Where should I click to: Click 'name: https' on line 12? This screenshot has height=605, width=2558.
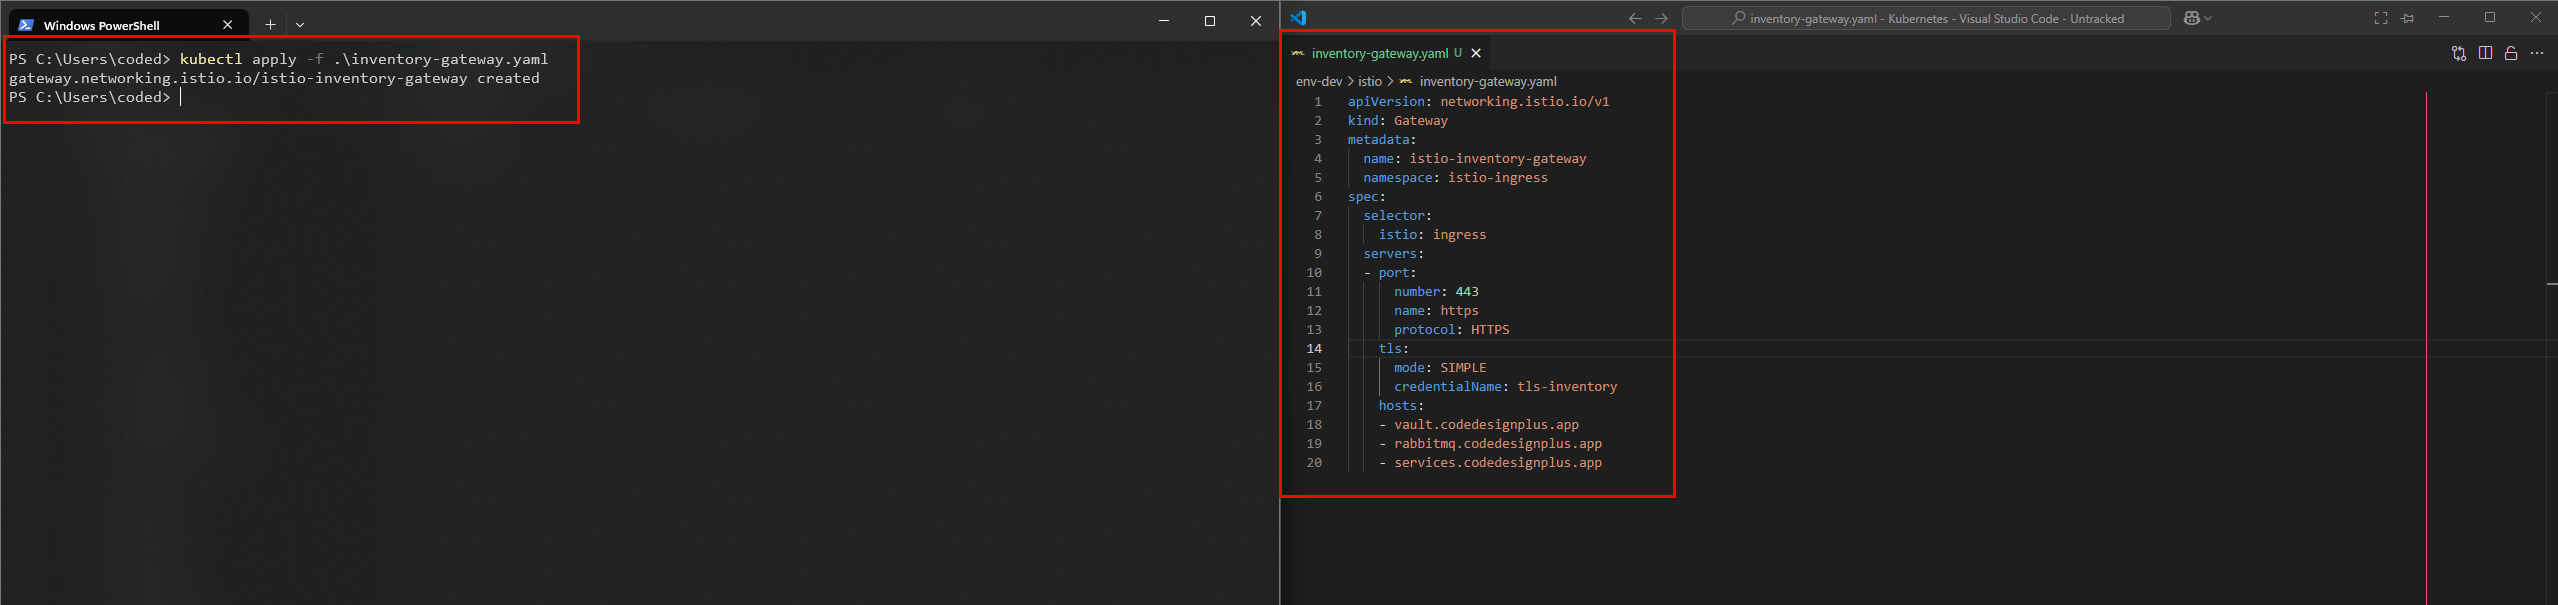point(1436,310)
